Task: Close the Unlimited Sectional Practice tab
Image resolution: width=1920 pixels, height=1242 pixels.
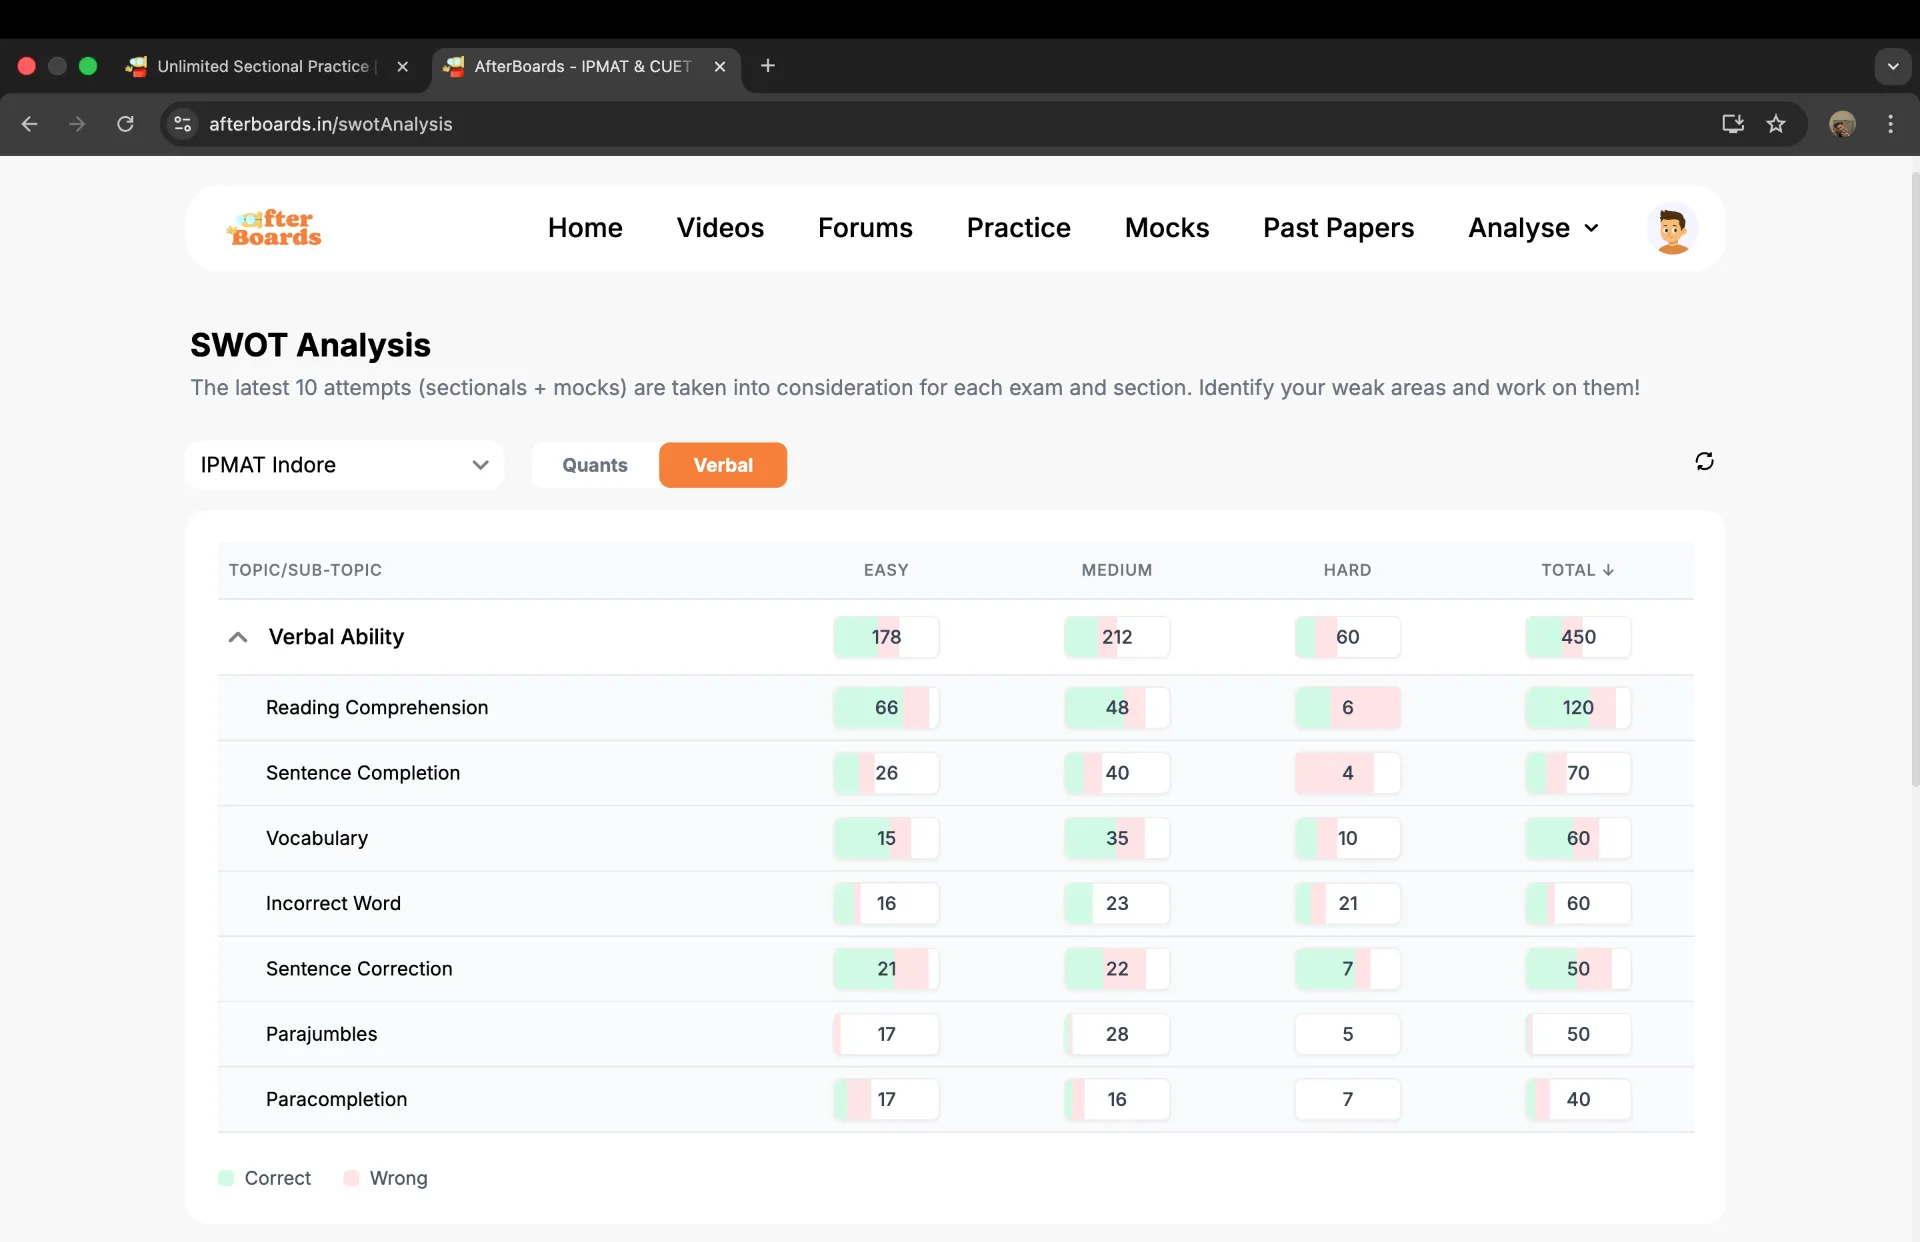Action: tap(402, 66)
